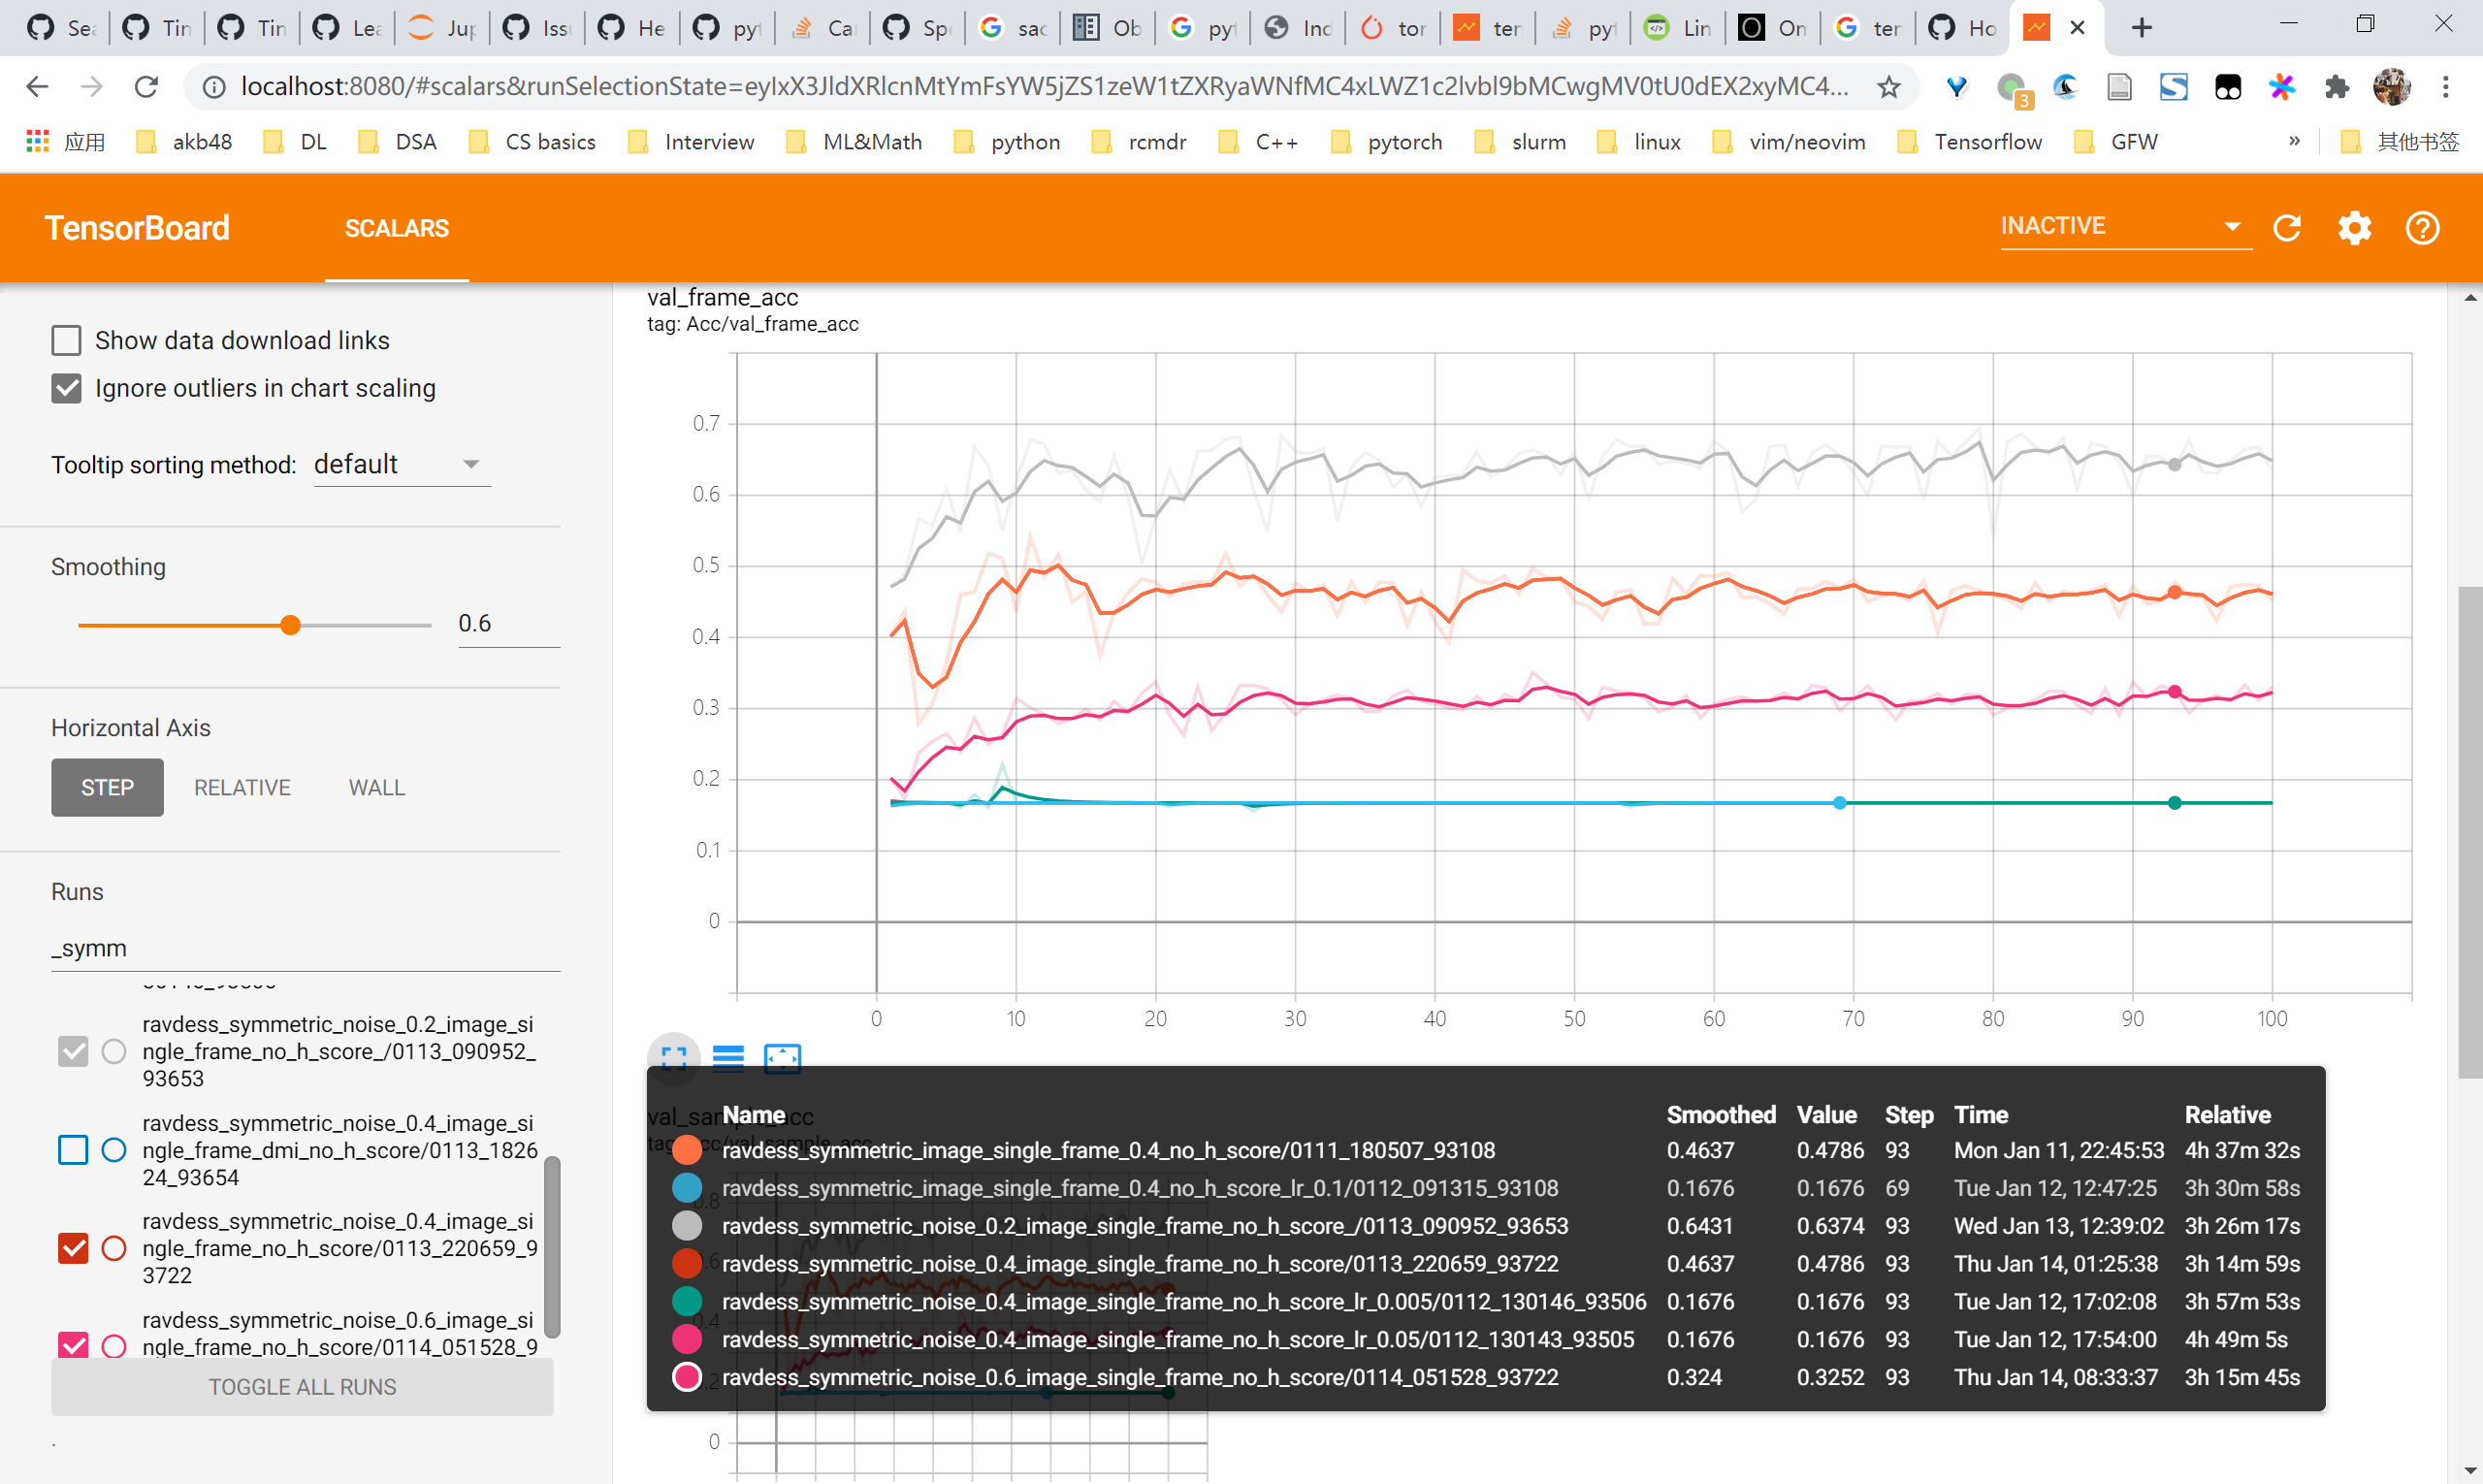Uncheck Ignore outliers in chart scaling

click(x=66, y=389)
